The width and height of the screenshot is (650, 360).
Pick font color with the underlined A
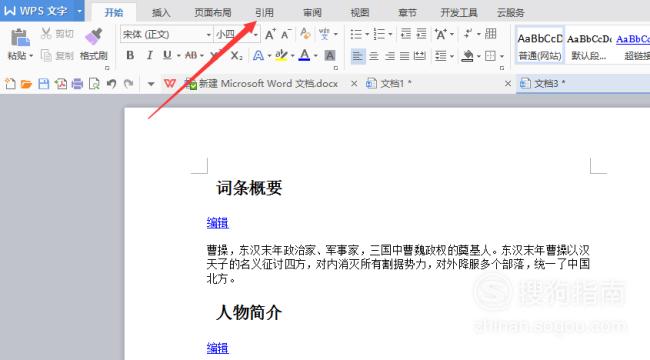pos(304,55)
